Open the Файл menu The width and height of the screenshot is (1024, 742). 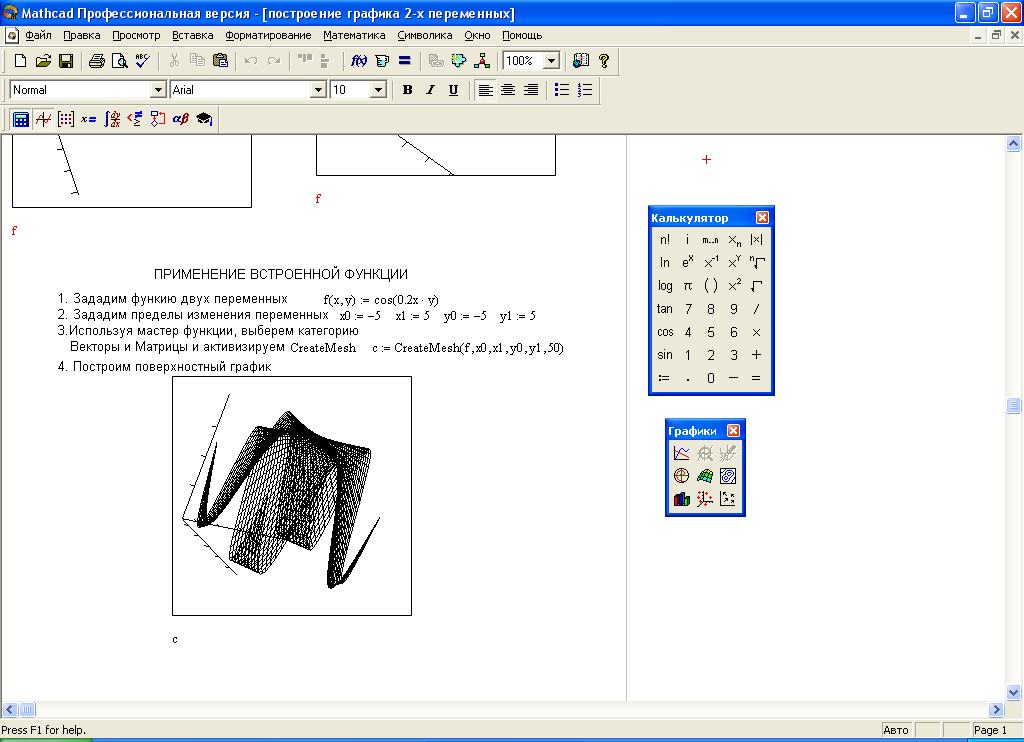pos(39,35)
